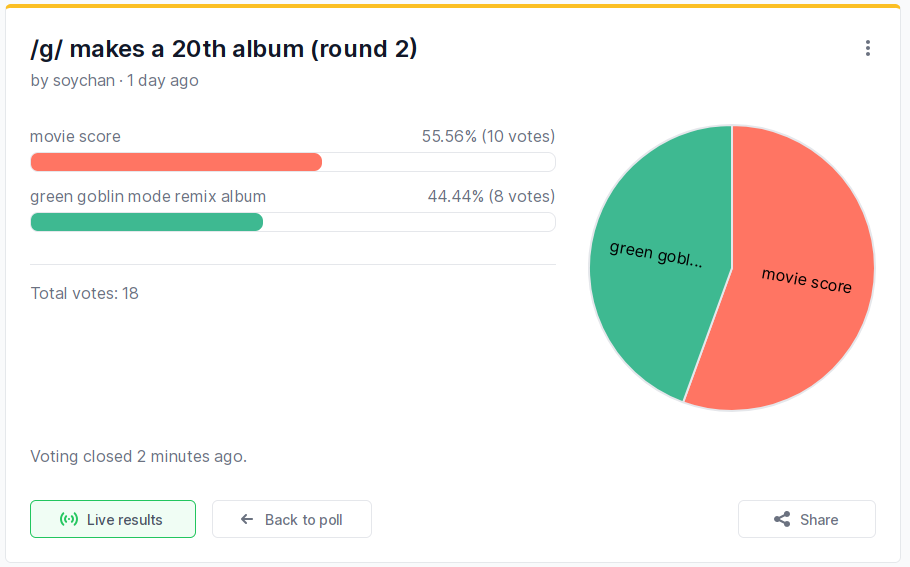Click the green goblin remix progress bar
Viewport: 910px width, 567px height.
(147, 222)
